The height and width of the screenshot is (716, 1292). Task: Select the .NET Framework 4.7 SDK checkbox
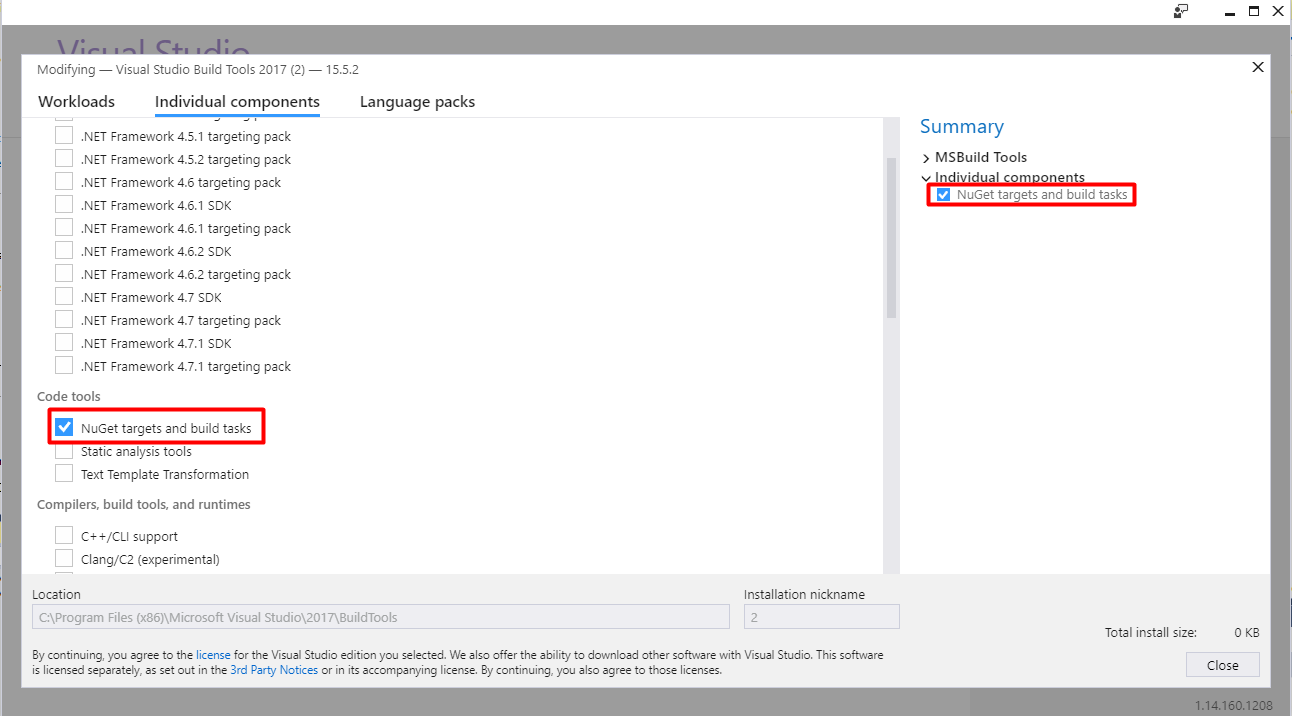(64, 297)
